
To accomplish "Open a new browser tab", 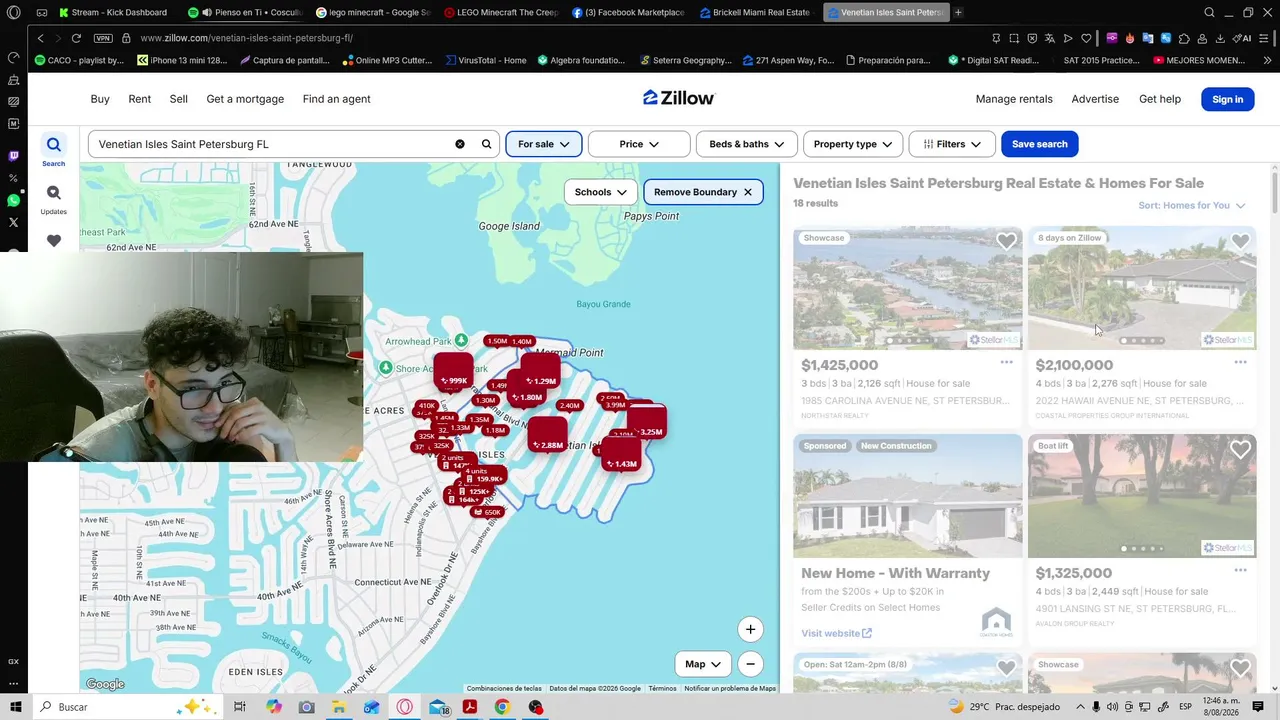I will pyautogui.click(x=958, y=12).
